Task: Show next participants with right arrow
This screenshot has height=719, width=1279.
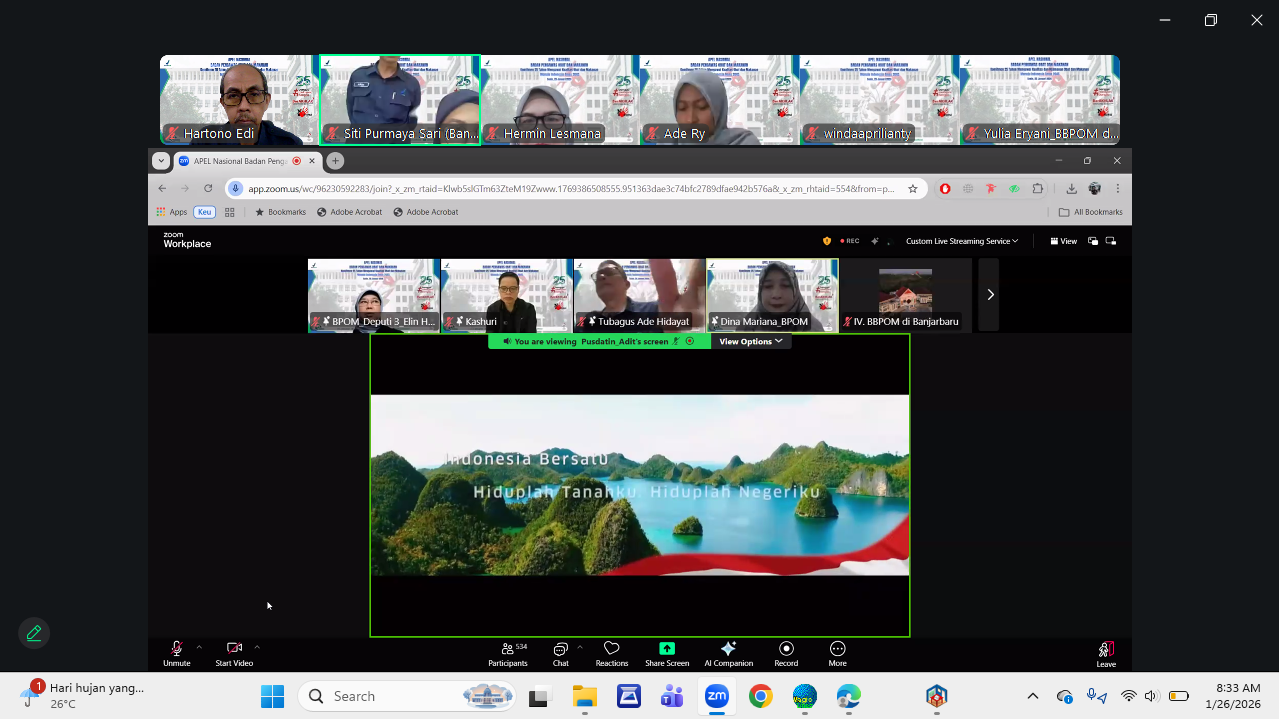Action: pos(990,294)
